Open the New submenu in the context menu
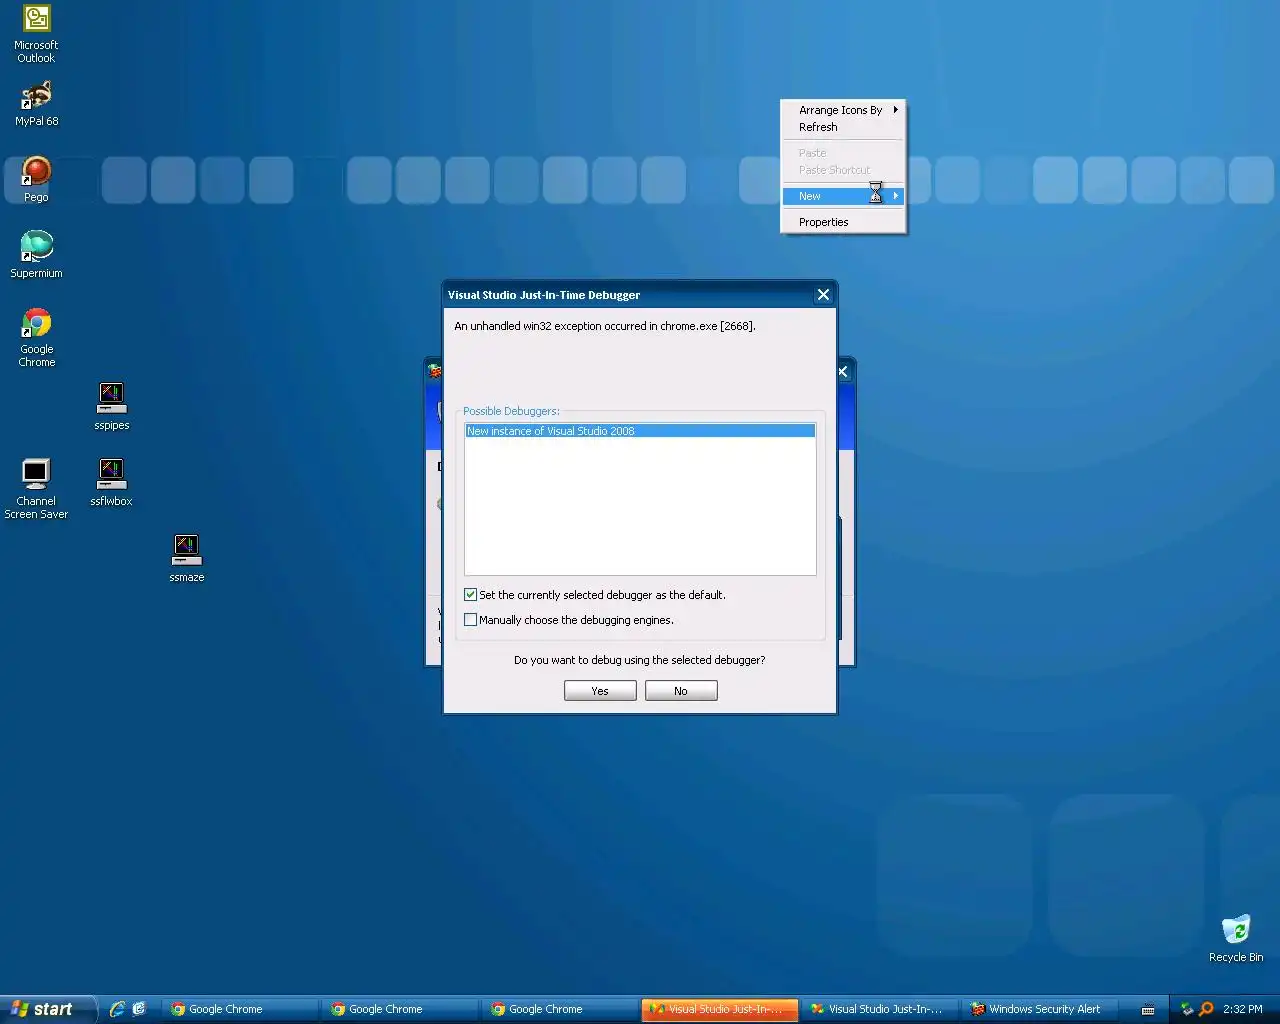 point(843,196)
